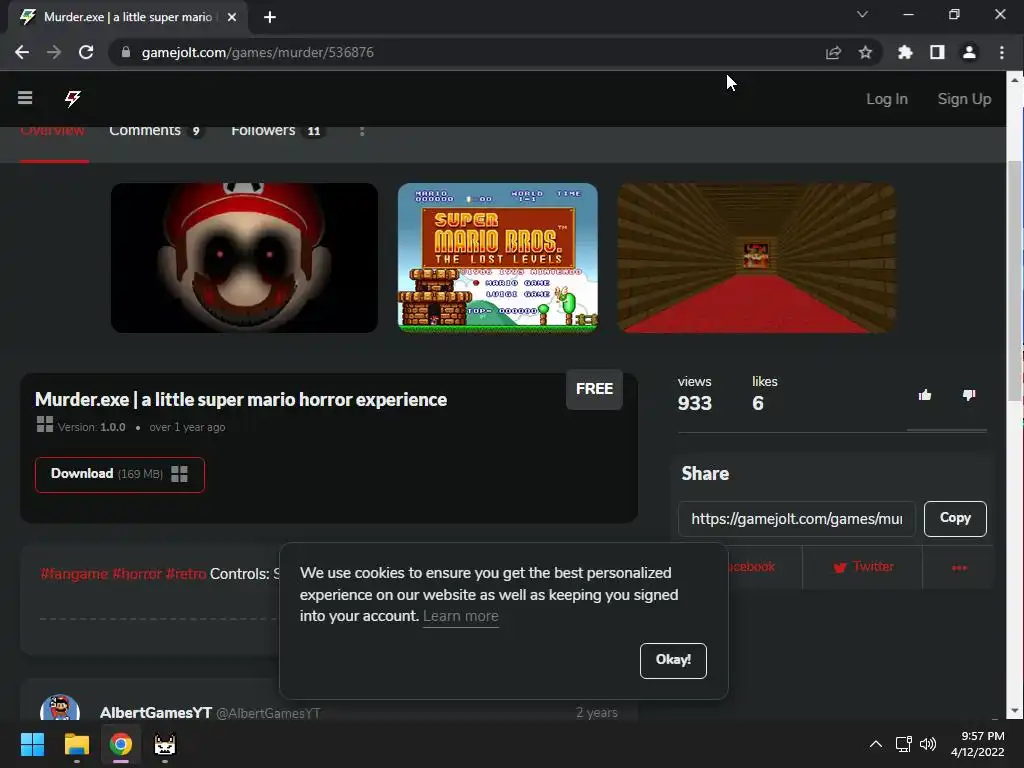Go back to previous page in Chrome

point(22,52)
